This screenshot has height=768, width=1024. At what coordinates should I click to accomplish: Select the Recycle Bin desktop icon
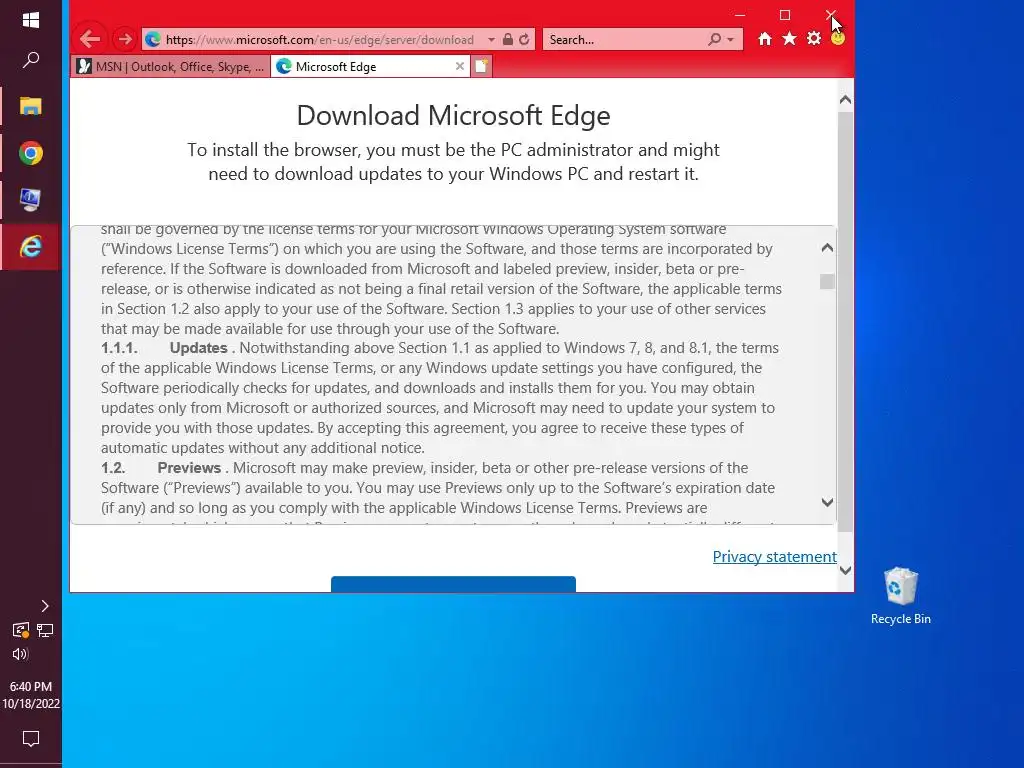(x=901, y=596)
